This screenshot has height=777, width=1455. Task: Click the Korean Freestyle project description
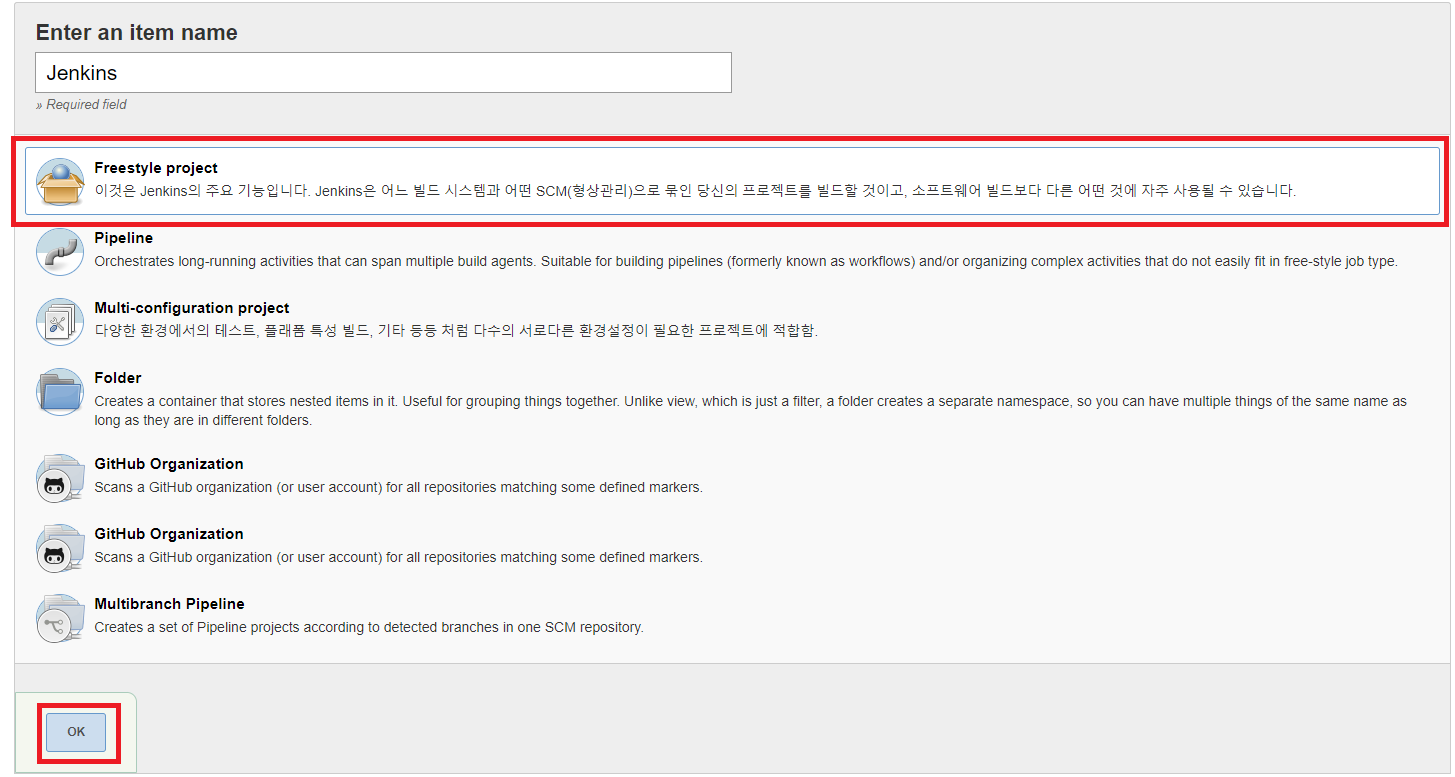pos(695,191)
